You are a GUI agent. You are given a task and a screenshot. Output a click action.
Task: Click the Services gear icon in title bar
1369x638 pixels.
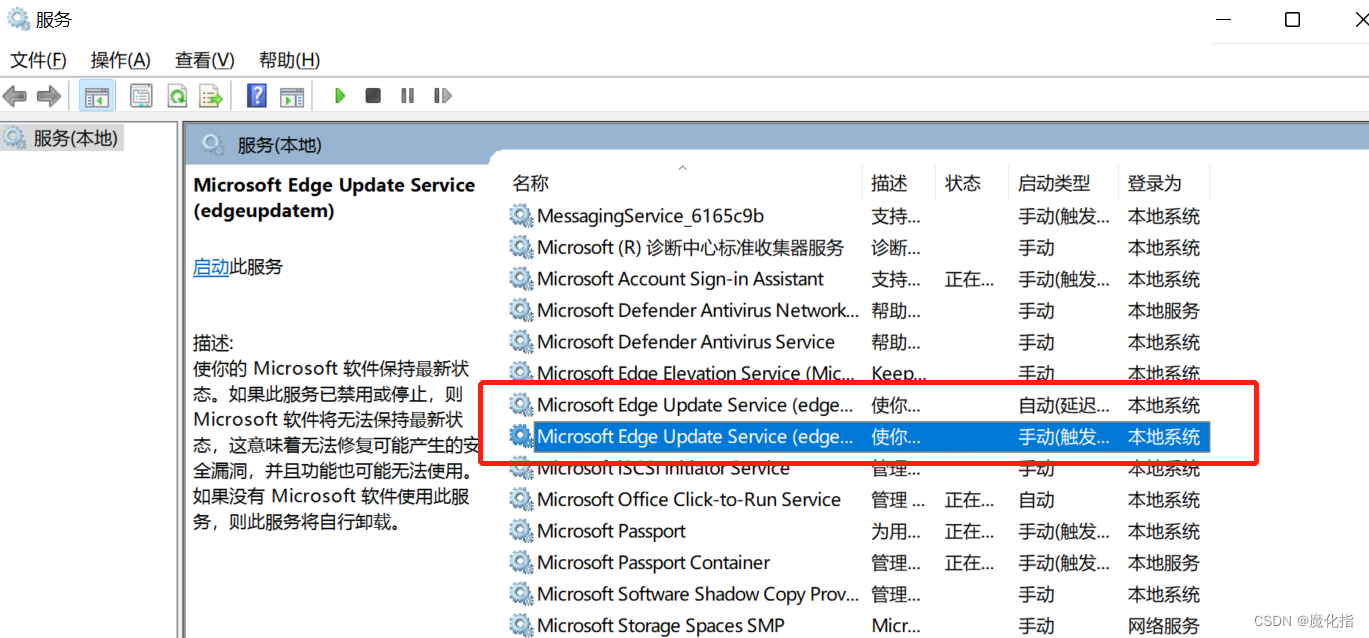click(x=18, y=19)
